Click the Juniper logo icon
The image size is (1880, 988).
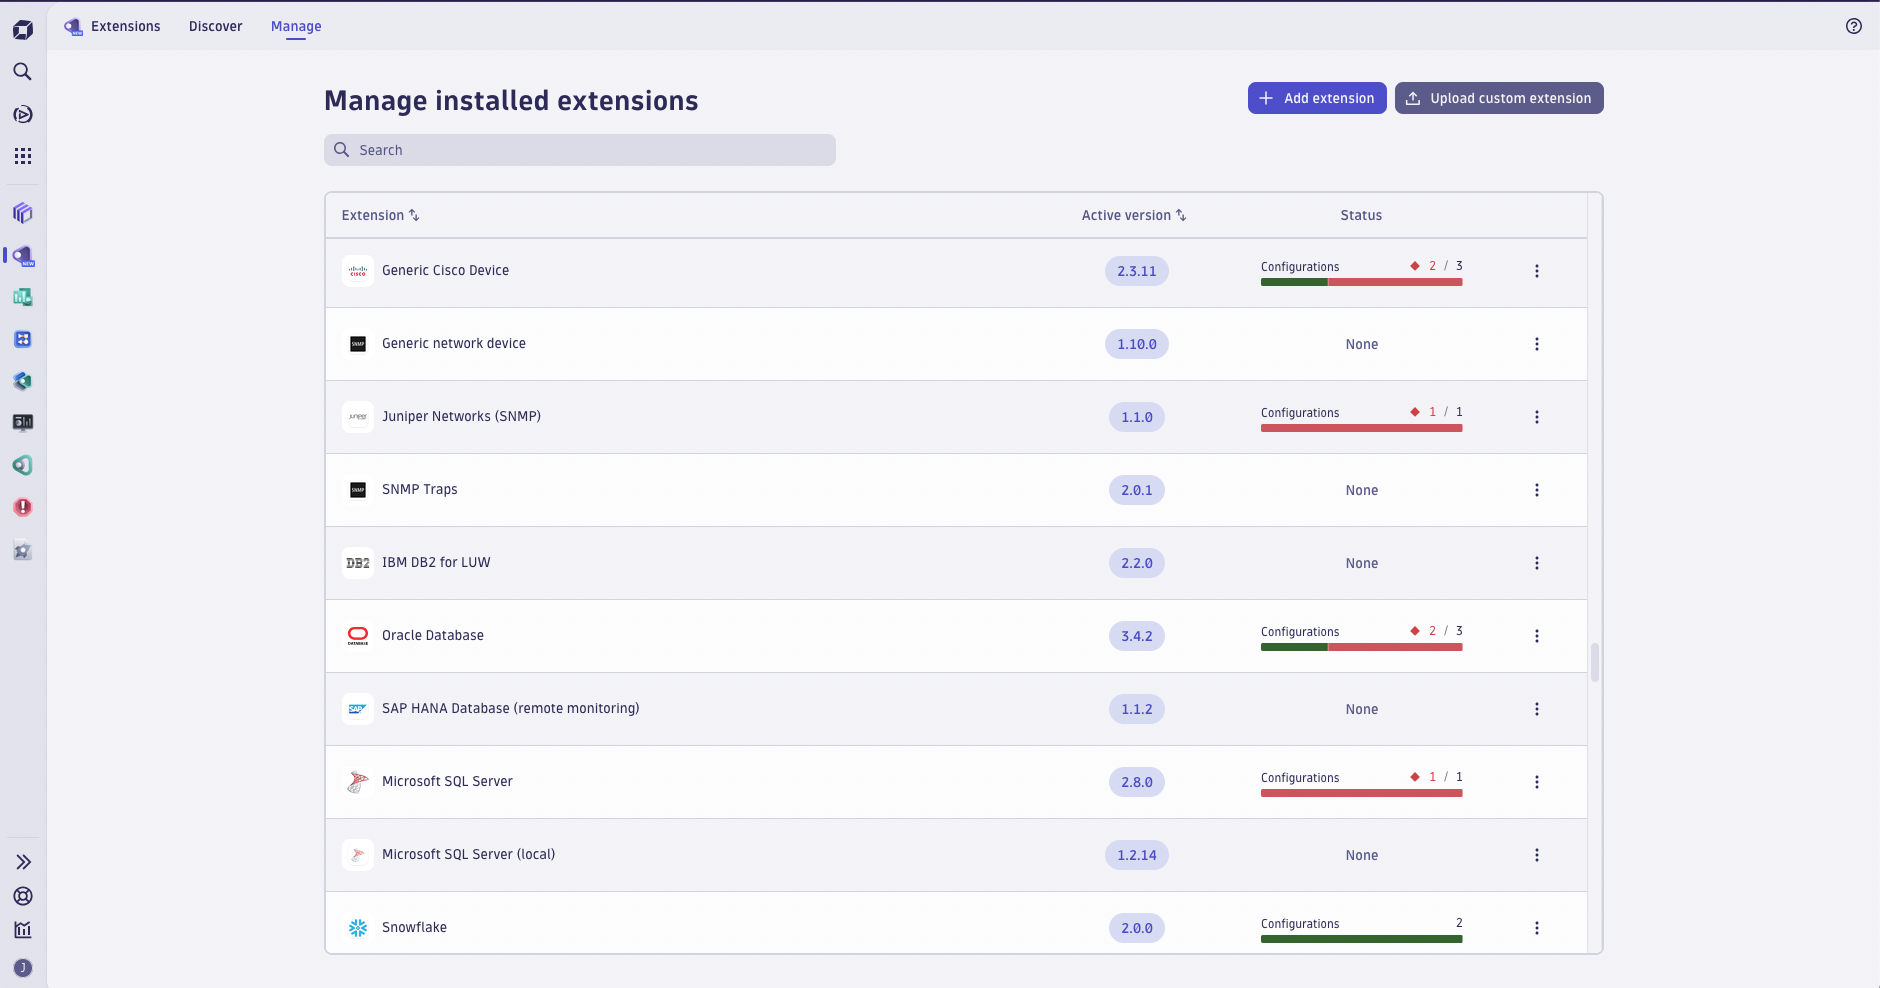358,417
